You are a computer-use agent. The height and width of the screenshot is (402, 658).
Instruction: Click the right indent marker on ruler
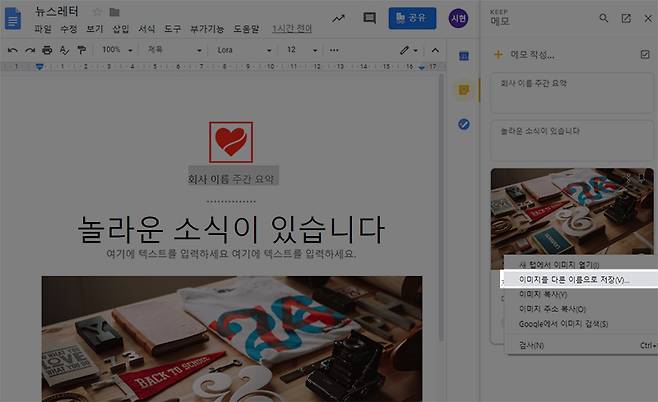[422, 66]
